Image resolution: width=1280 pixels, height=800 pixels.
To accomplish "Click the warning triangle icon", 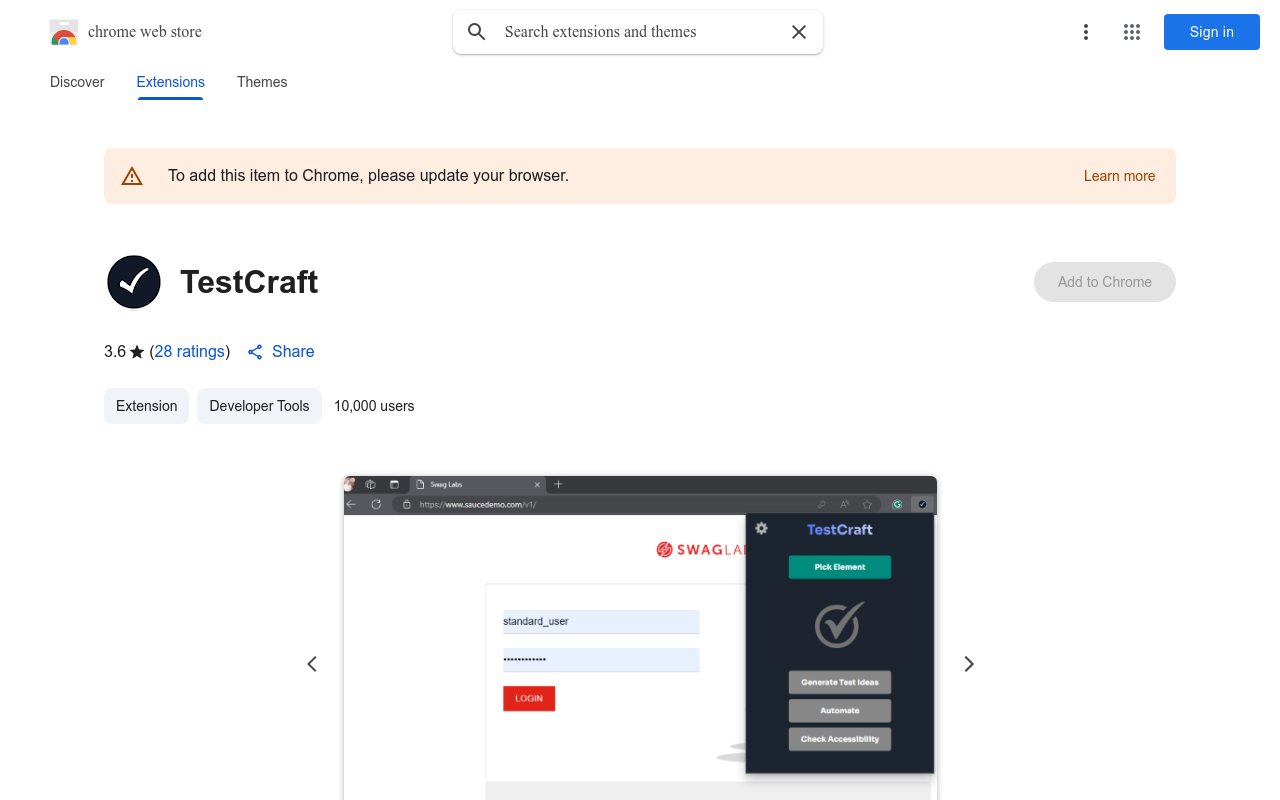I will (x=132, y=176).
